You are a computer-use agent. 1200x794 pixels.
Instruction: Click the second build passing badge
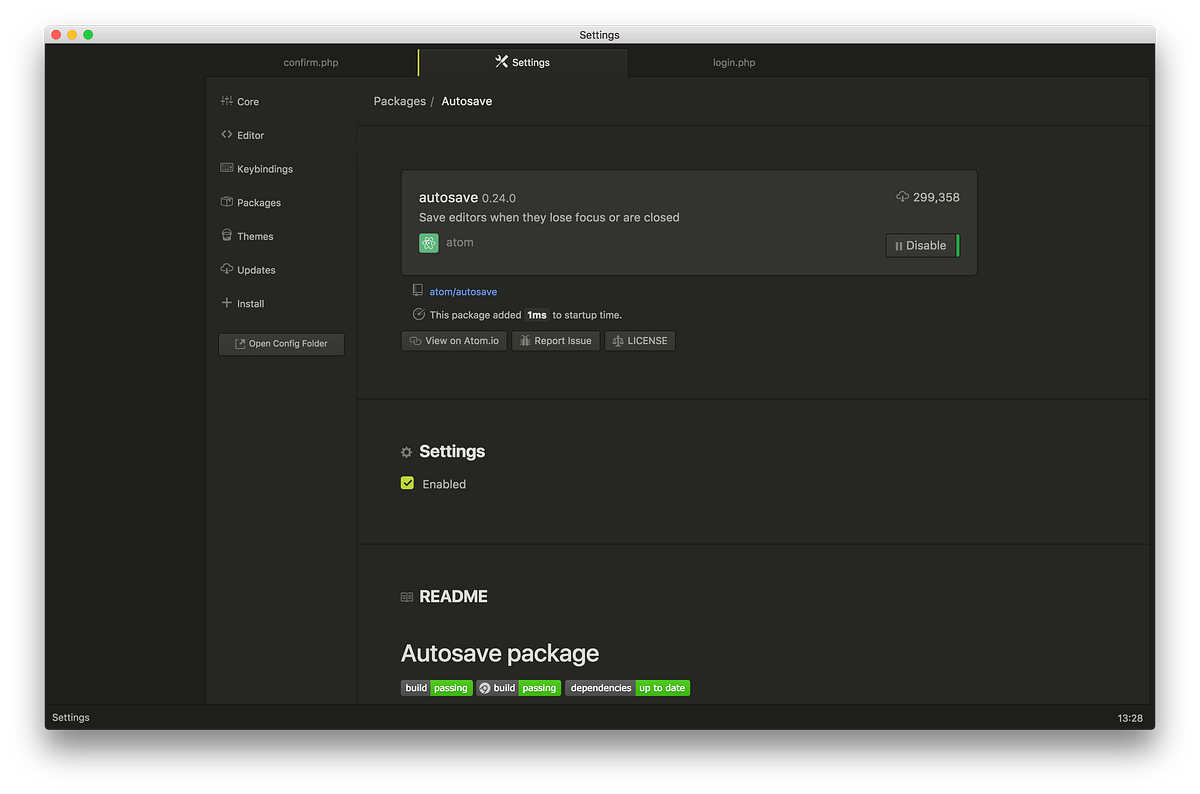click(x=519, y=688)
